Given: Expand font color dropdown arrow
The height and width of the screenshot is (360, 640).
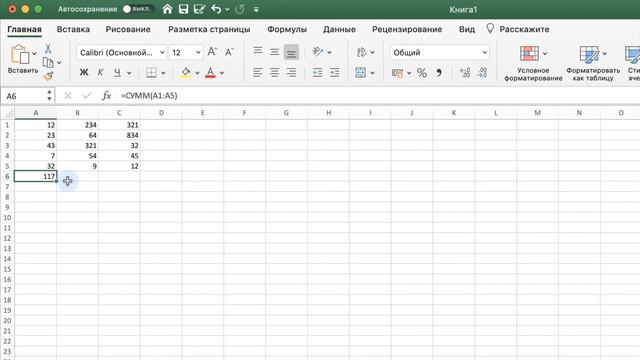Looking at the screenshot, I should coord(222,73).
